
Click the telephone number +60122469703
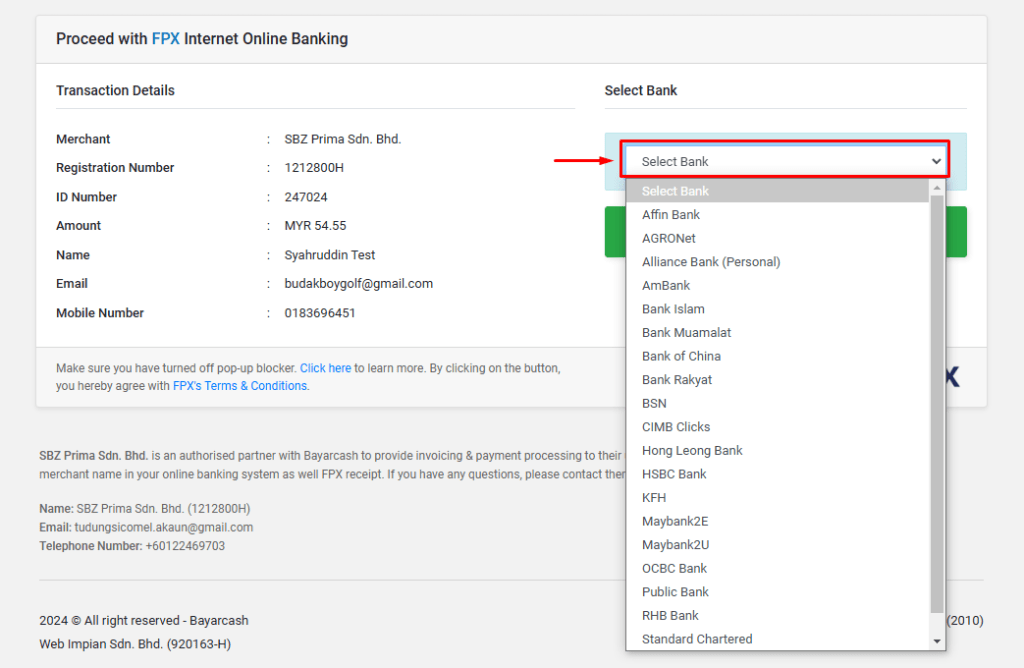185,546
